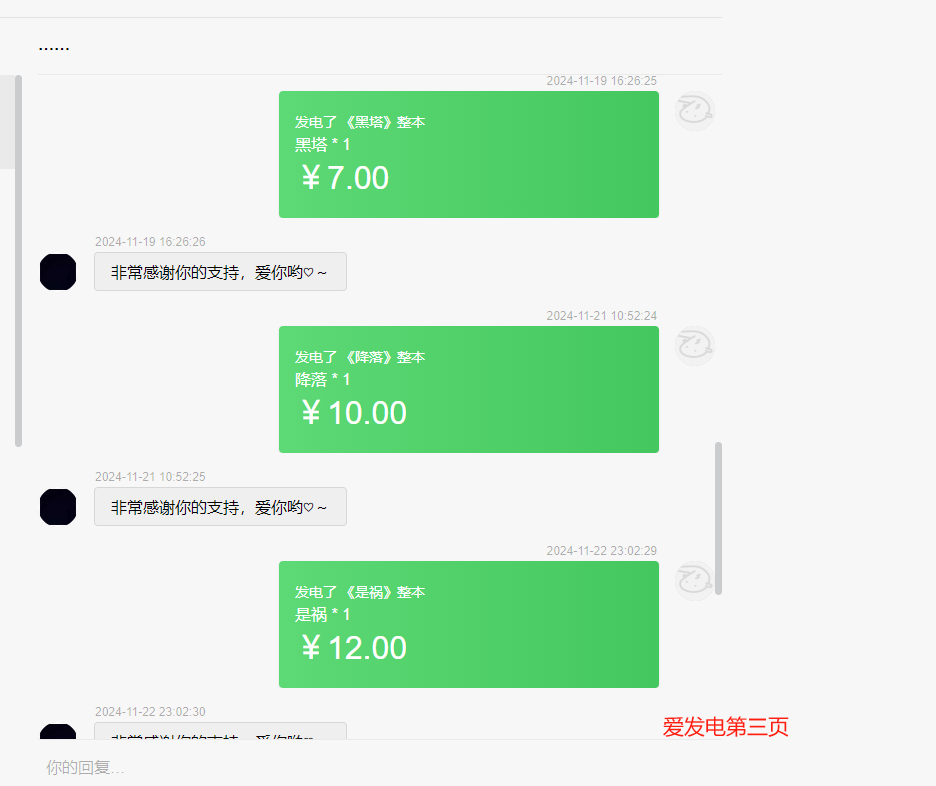Screen dimensions: 936x786
Task: Click the avatar beside the 《是祸》 payment card
Action: (x=694, y=581)
